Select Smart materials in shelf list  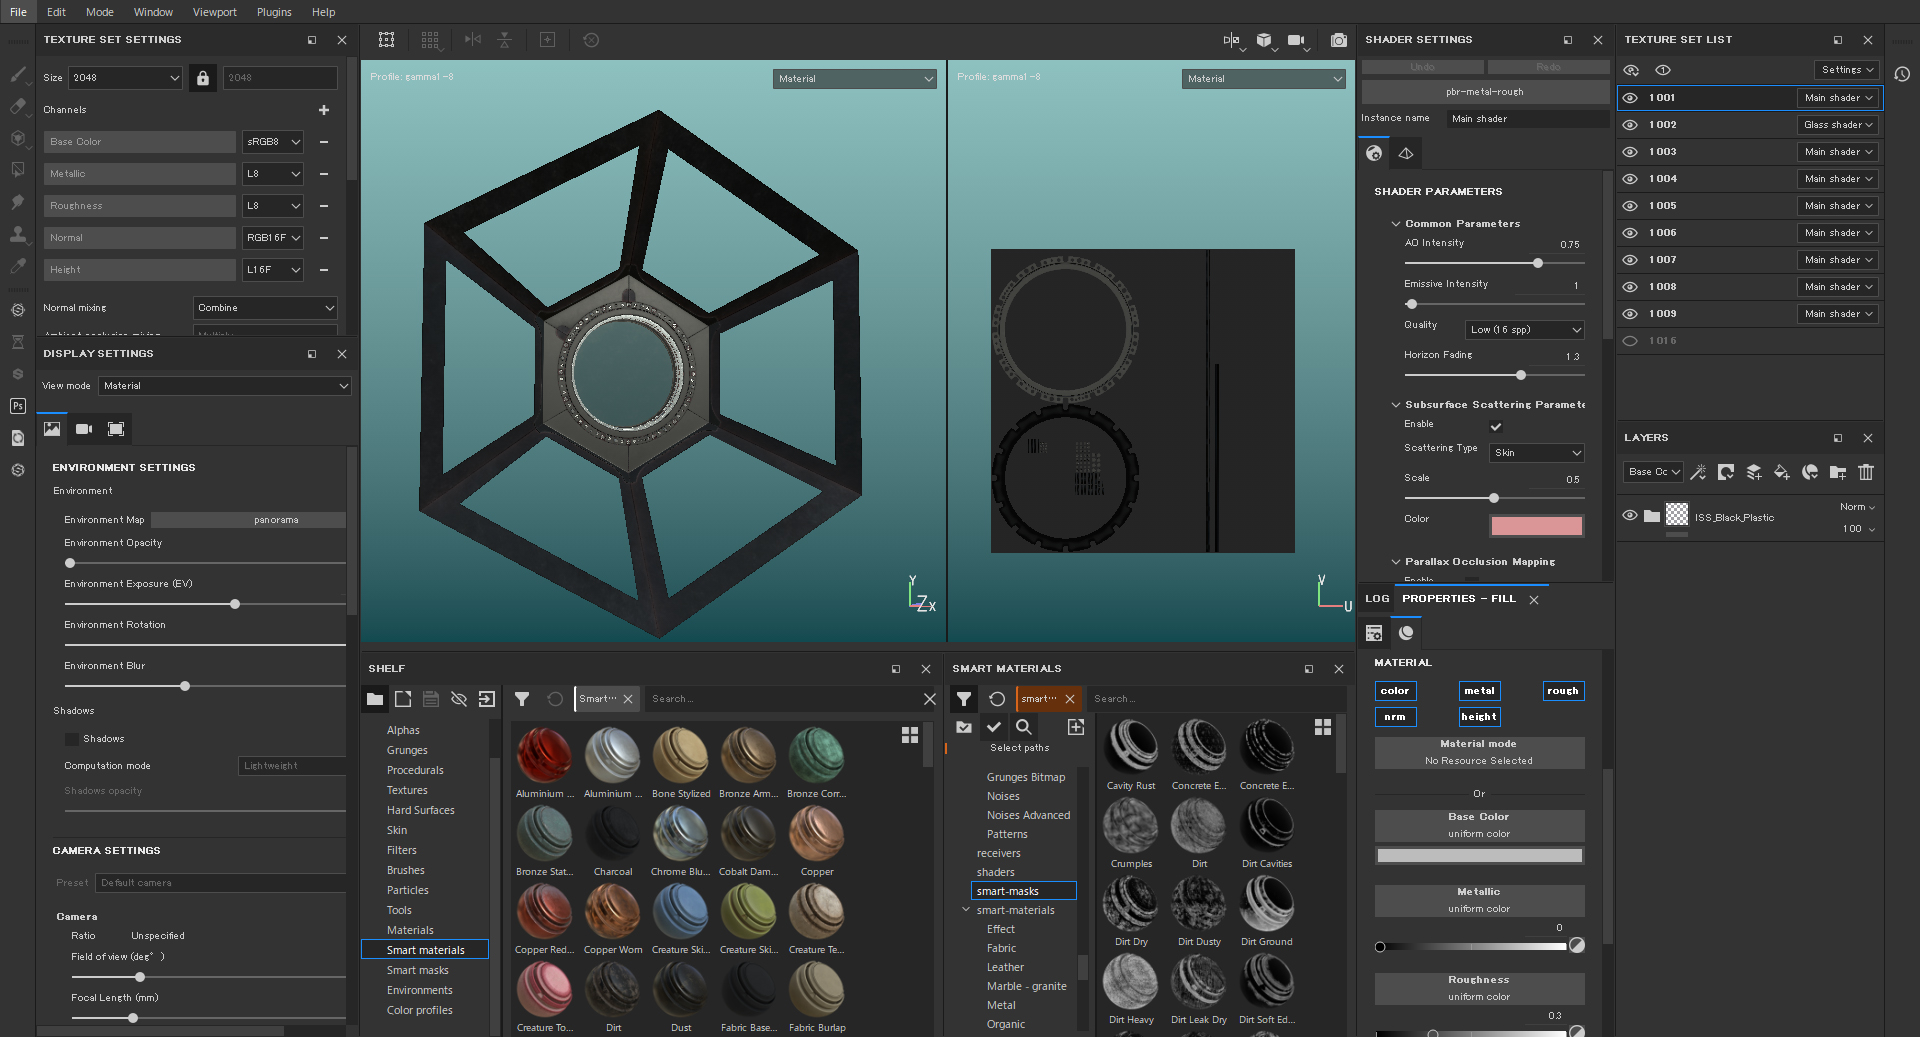[425, 950]
